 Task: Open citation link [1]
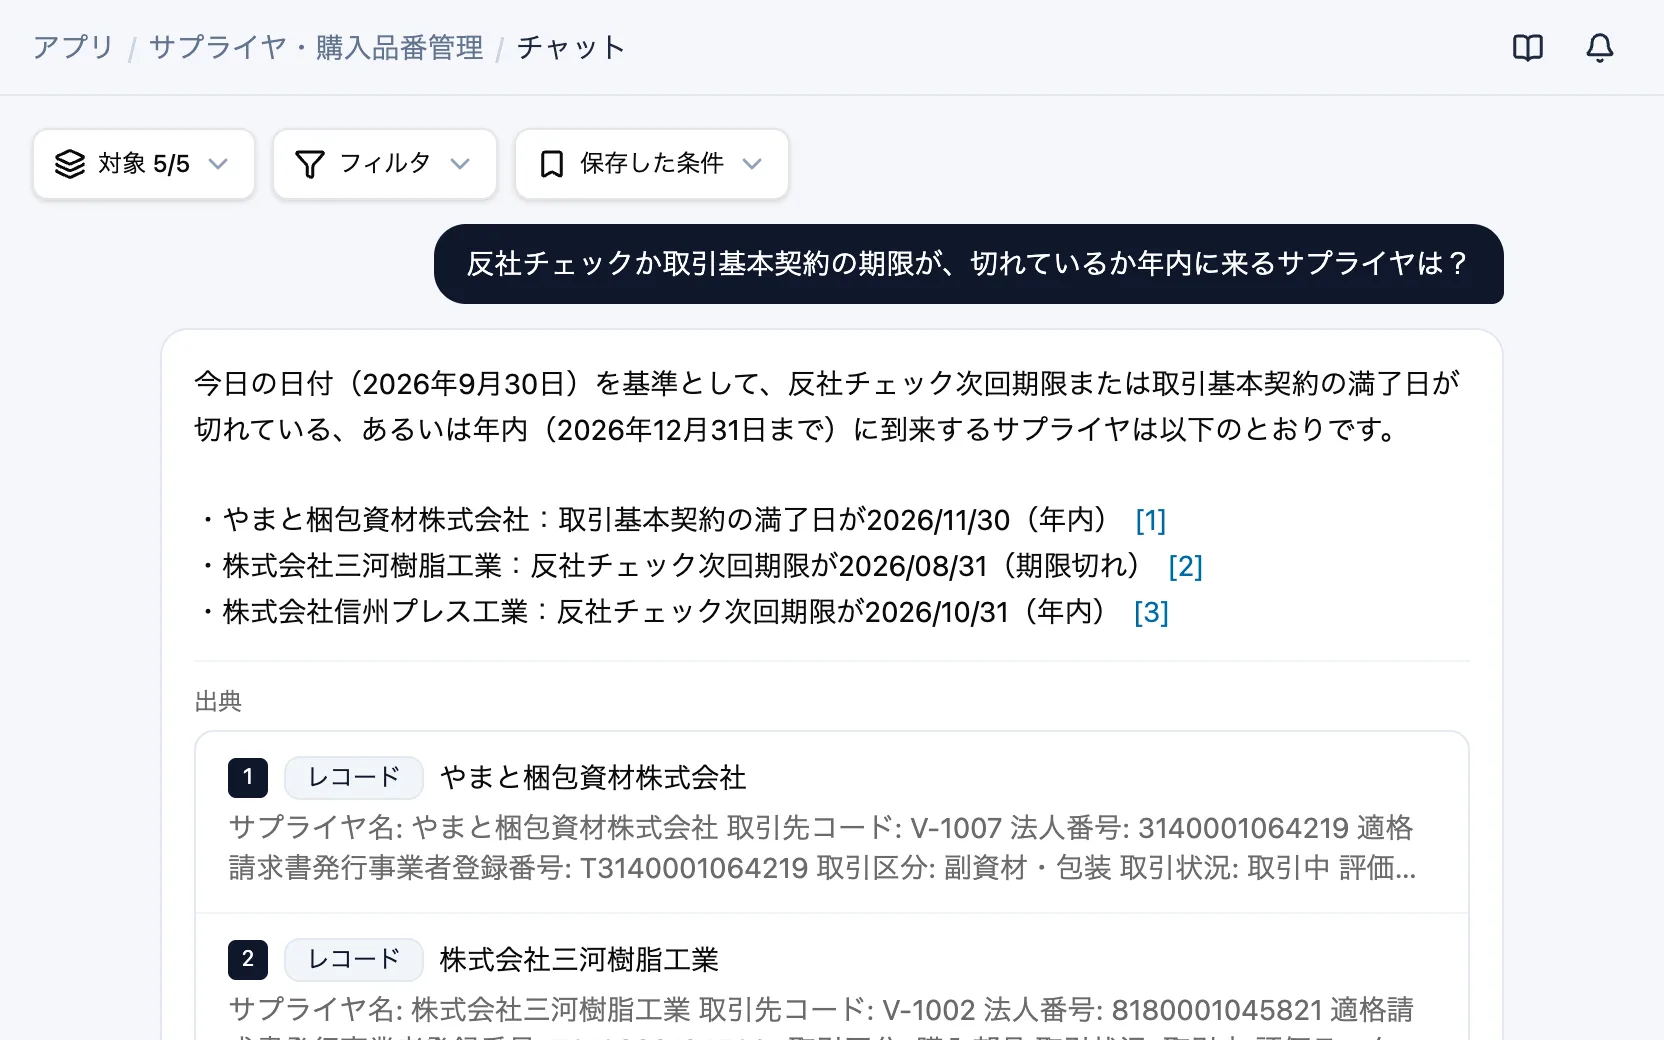point(1151,520)
